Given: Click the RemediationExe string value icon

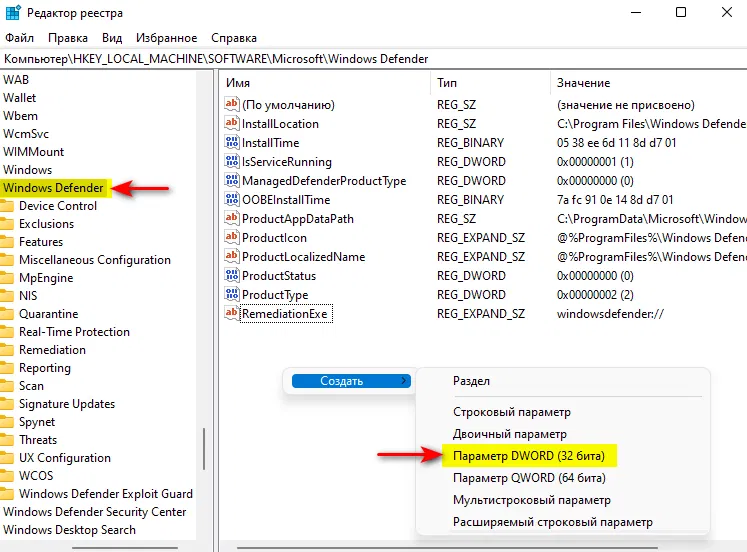Looking at the screenshot, I should pos(232,313).
